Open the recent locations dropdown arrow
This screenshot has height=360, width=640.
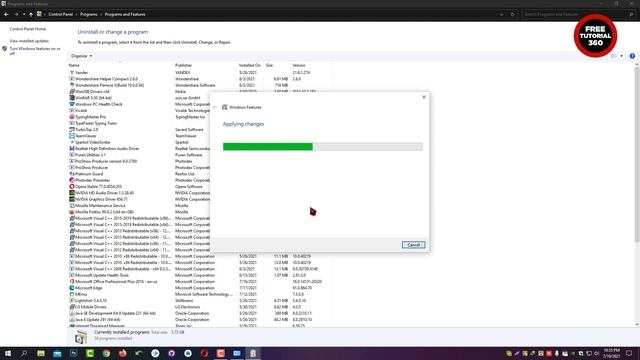point(24,14)
